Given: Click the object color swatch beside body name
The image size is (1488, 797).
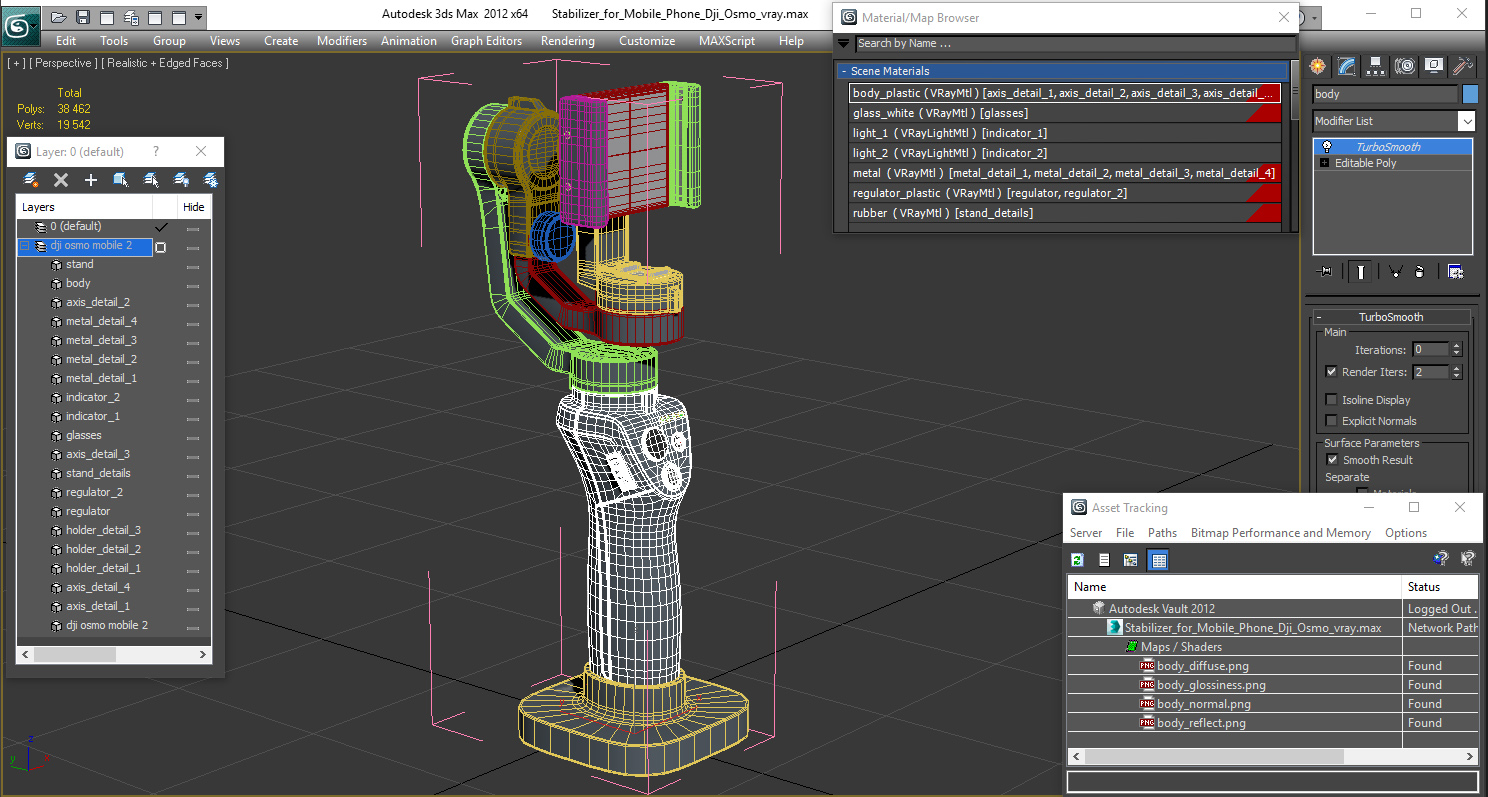Looking at the screenshot, I should click(1469, 94).
